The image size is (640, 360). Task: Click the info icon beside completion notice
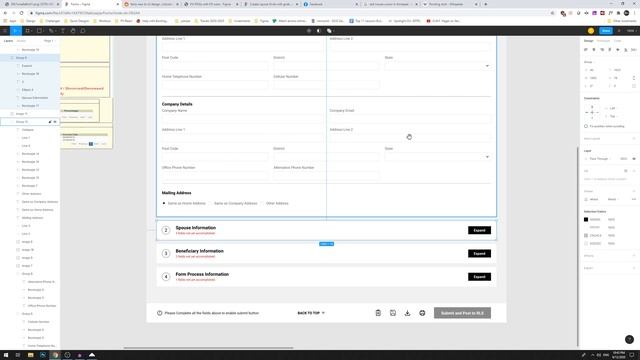click(x=160, y=313)
